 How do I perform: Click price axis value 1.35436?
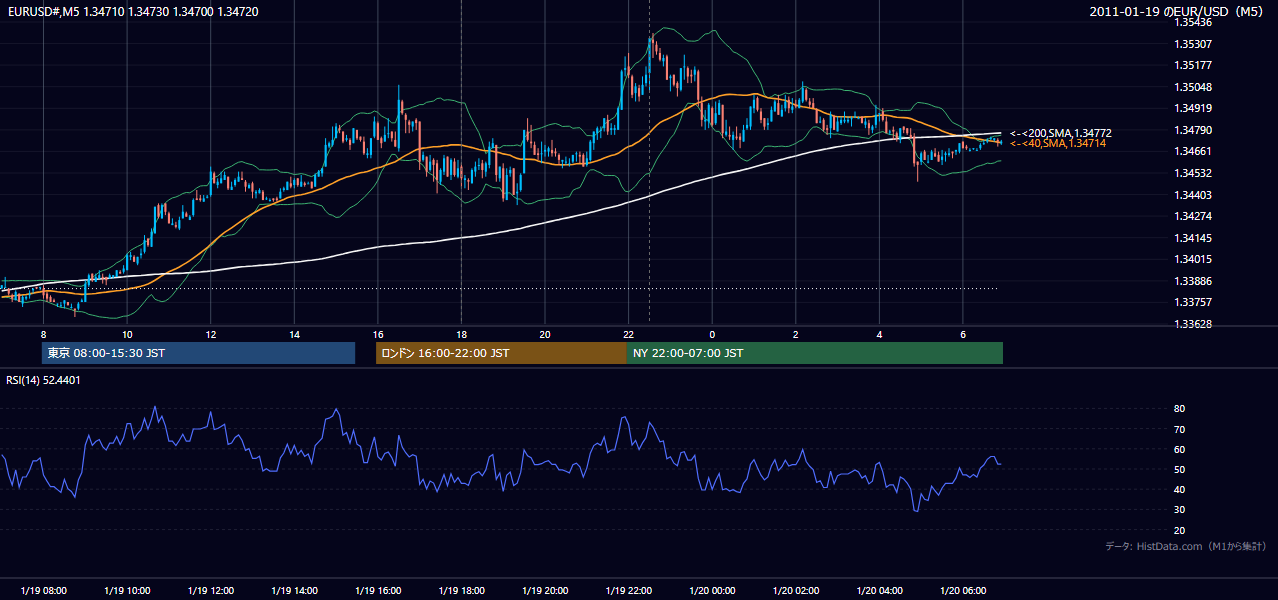point(1192,22)
